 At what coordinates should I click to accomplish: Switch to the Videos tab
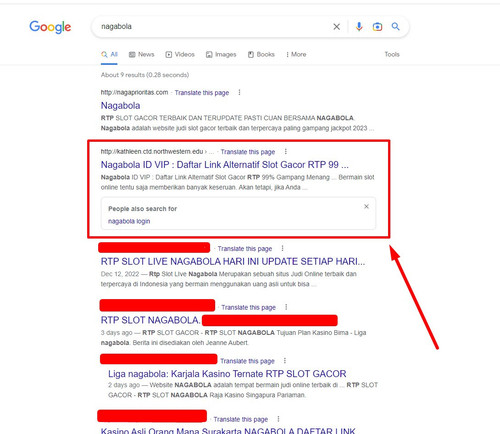click(x=180, y=54)
